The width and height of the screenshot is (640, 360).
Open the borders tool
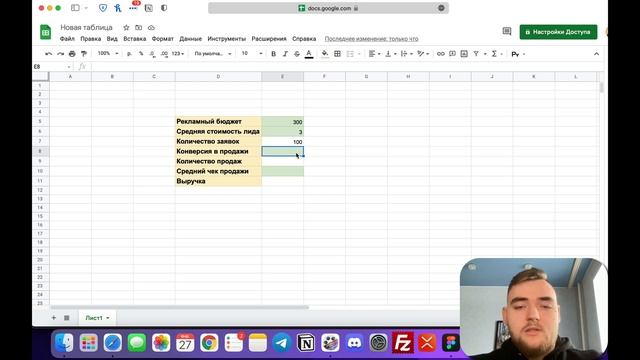pos(338,53)
